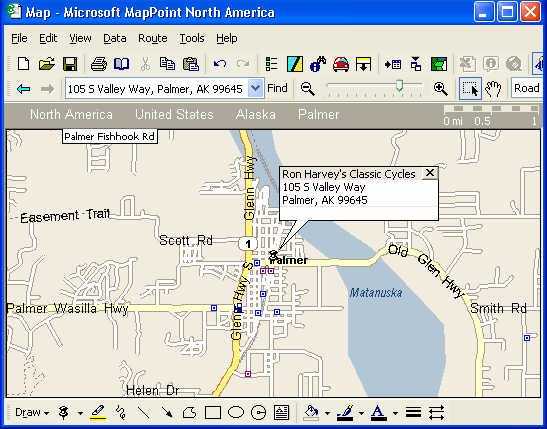
Task: Open the Territories green map icon
Action: [439, 64]
